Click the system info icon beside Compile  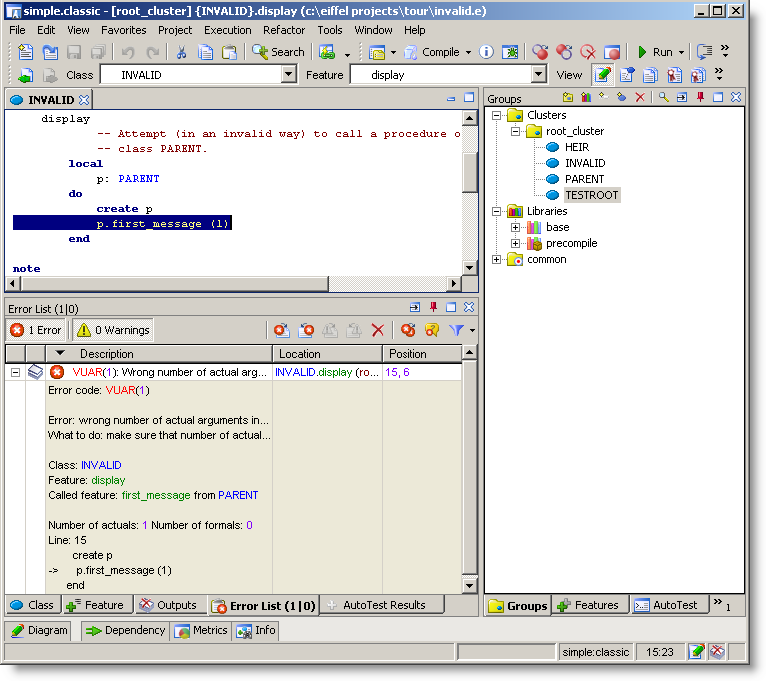(x=486, y=52)
